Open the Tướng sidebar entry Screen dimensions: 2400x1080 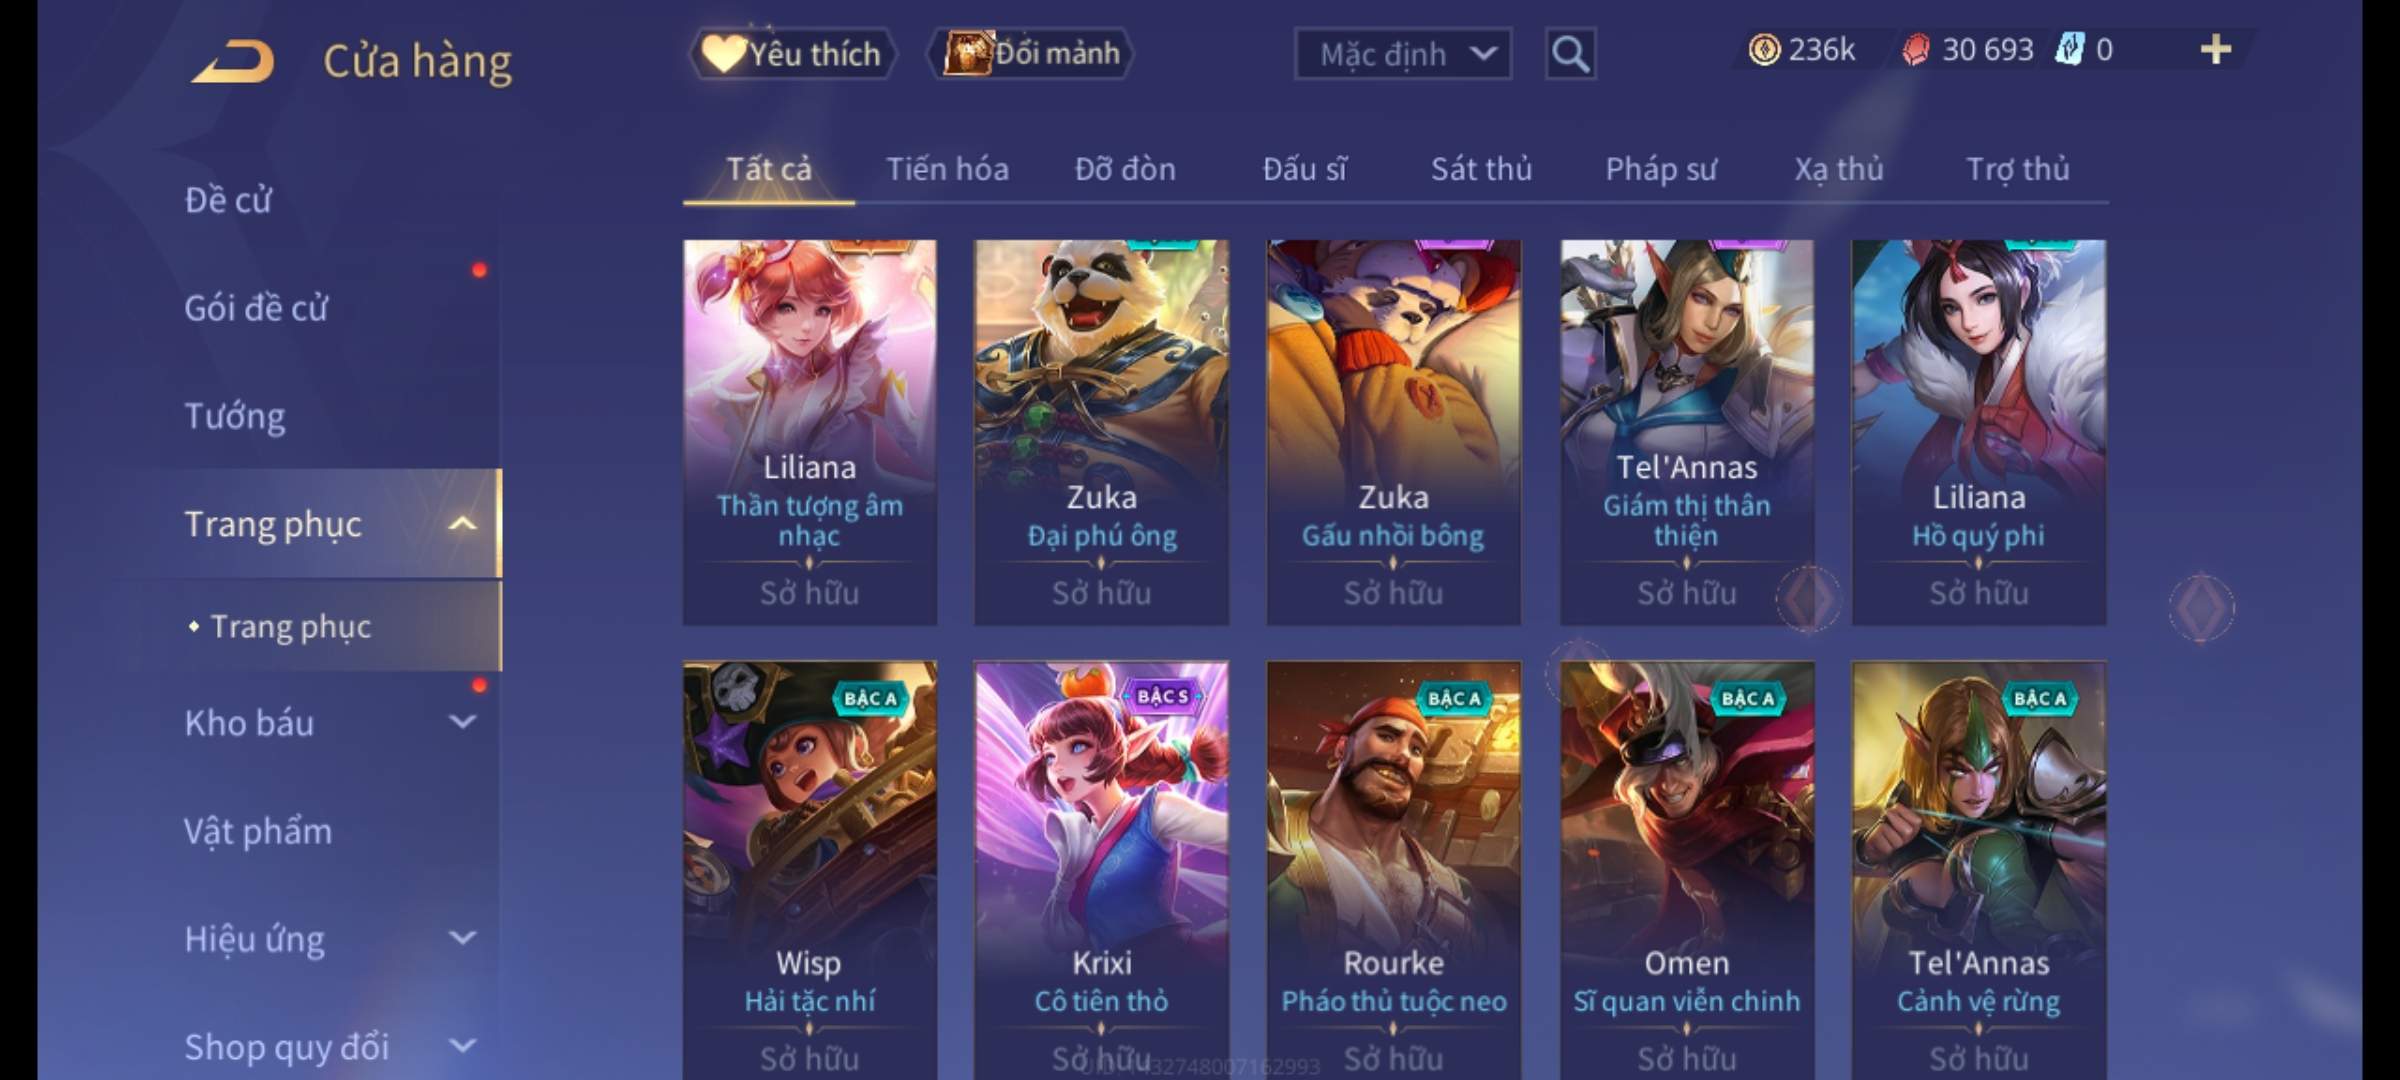pyautogui.click(x=234, y=416)
